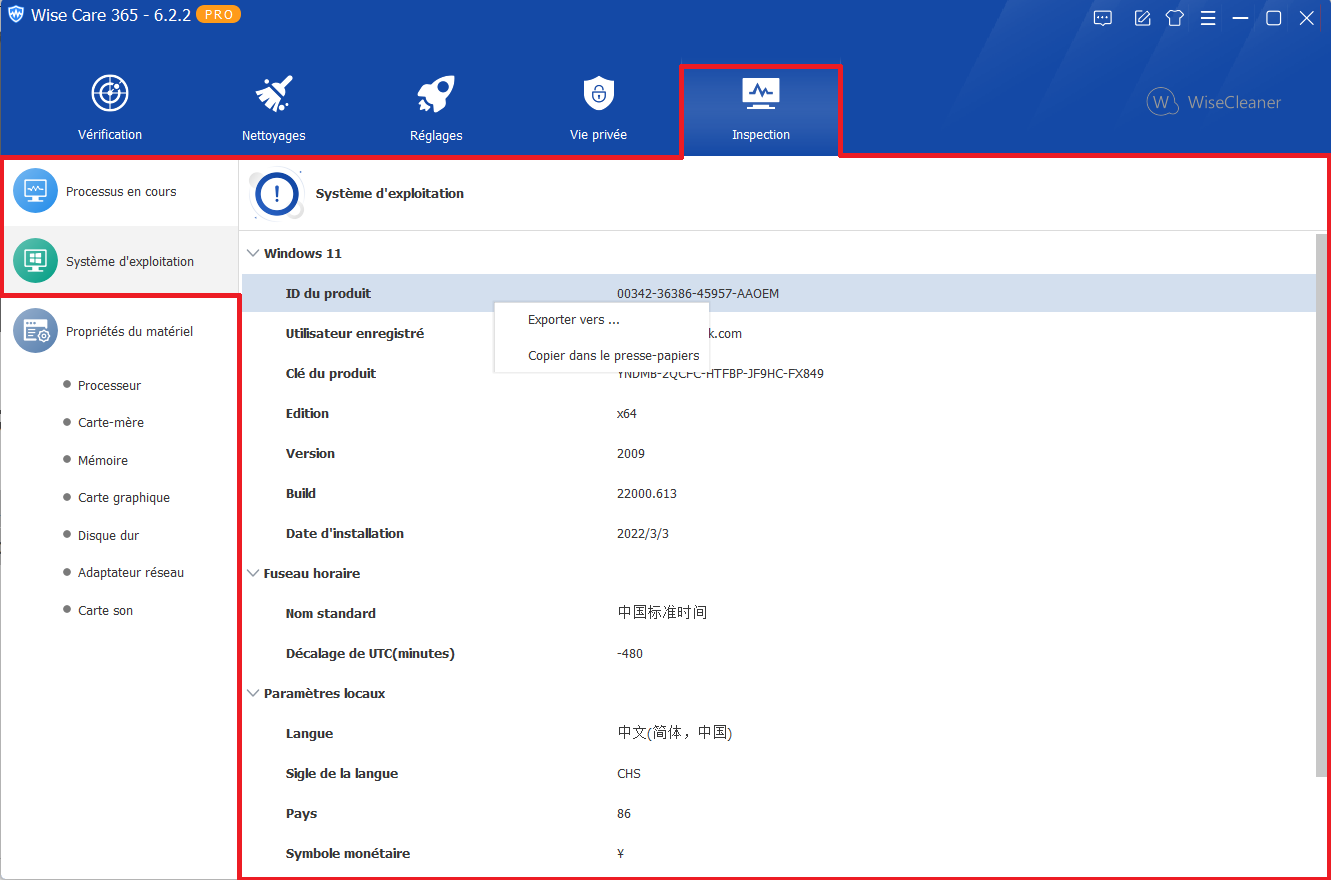The image size is (1331, 880).
Task: Select the Date d'installation row label
Action: tap(345, 533)
